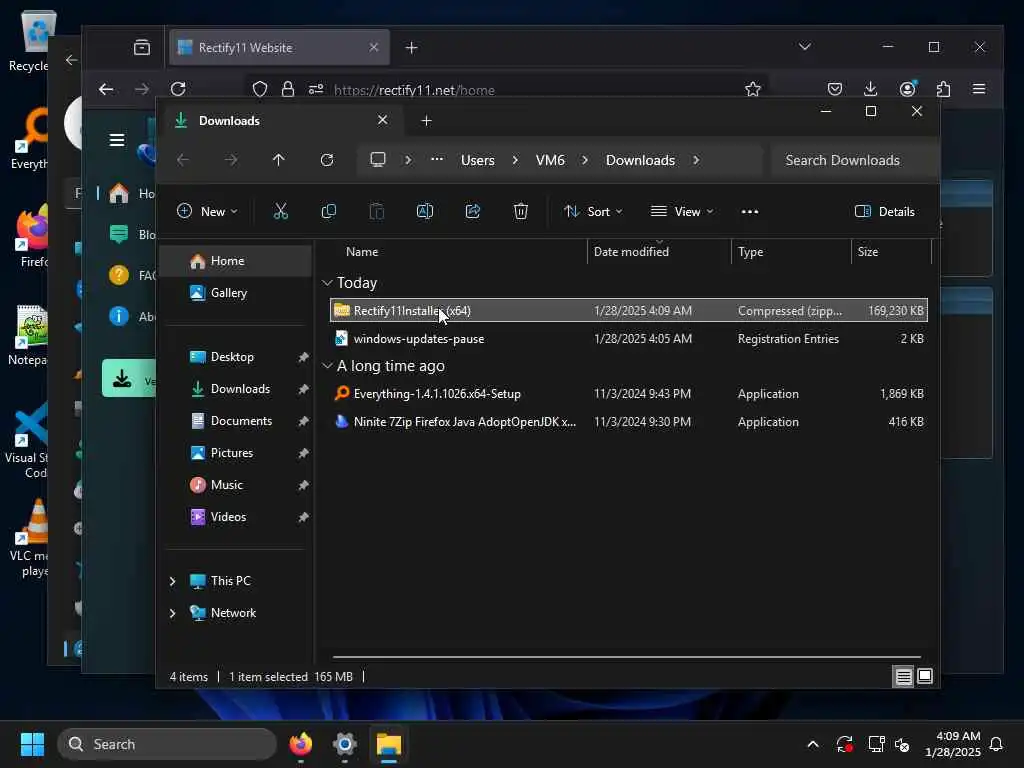1024x768 pixels.
Task: Sort by Date modified column header
Action: tap(659, 252)
